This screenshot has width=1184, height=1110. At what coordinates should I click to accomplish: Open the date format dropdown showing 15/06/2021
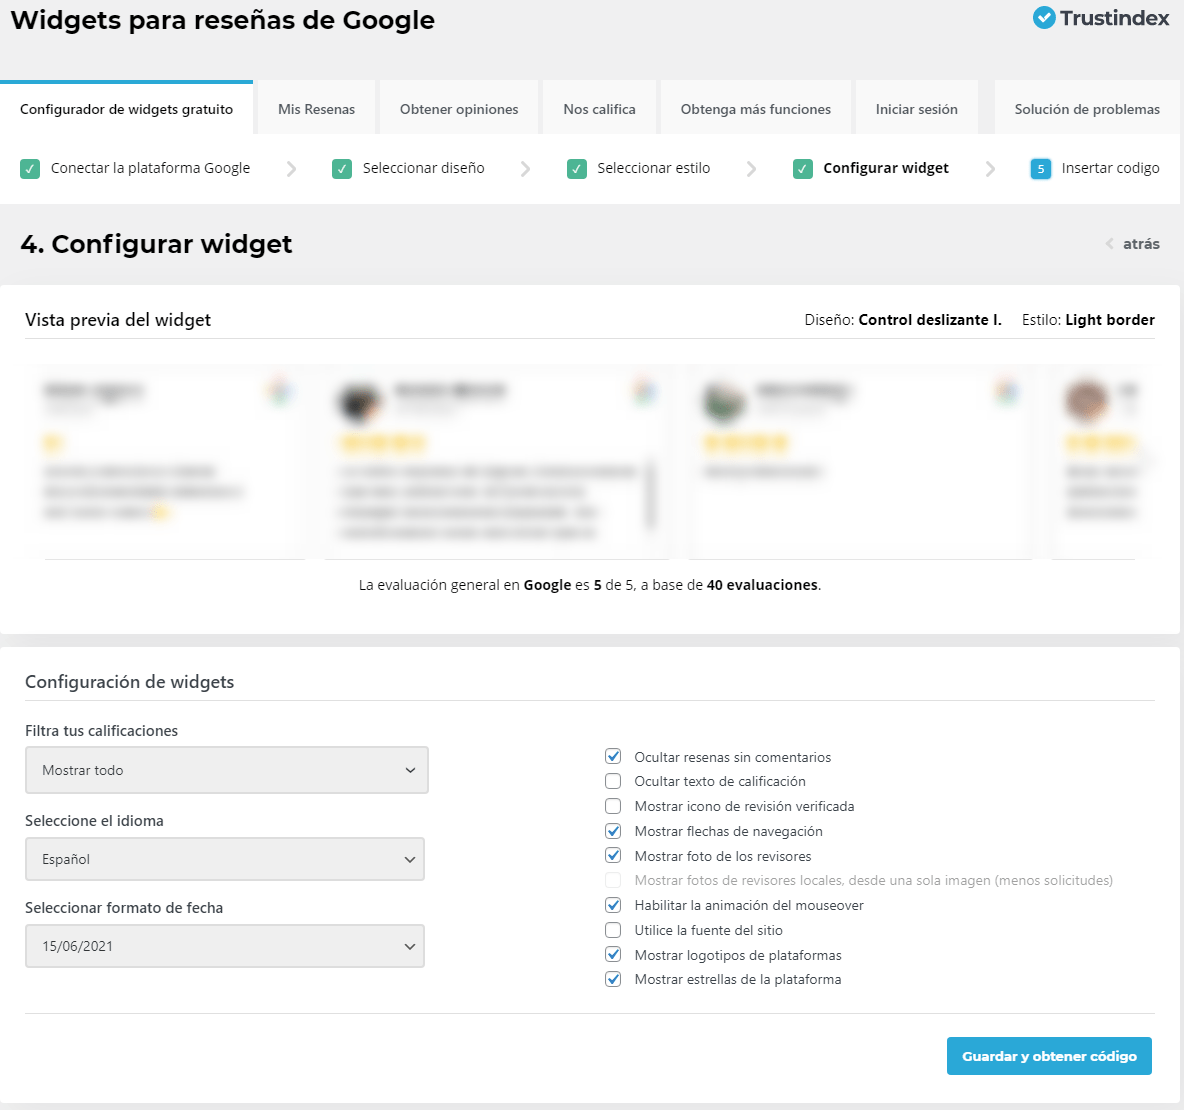pyautogui.click(x=225, y=946)
